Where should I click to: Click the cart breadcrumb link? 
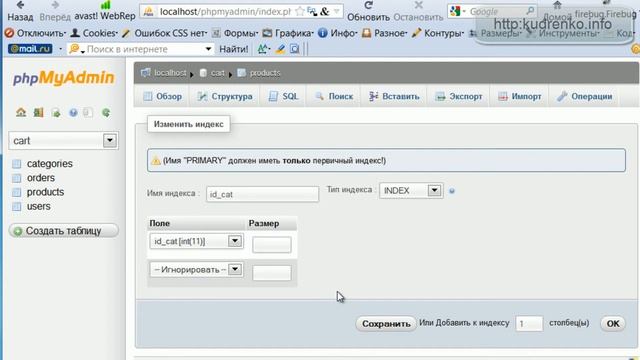point(218,73)
